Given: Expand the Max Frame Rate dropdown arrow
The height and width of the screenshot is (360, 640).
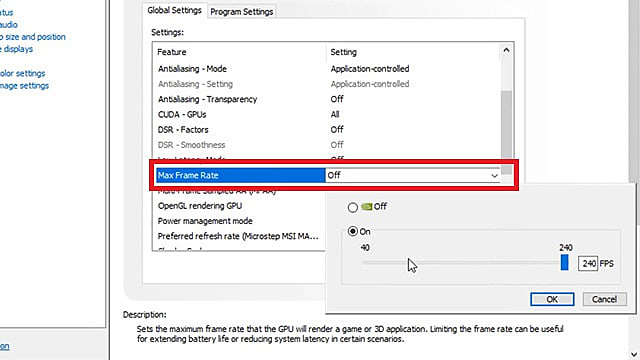Looking at the screenshot, I should [494, 176].
